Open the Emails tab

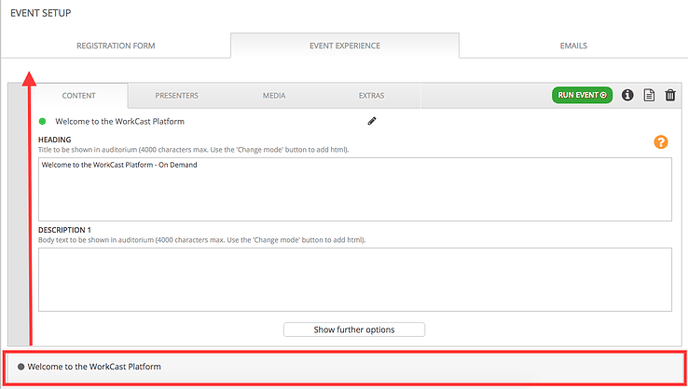[573, 46]
